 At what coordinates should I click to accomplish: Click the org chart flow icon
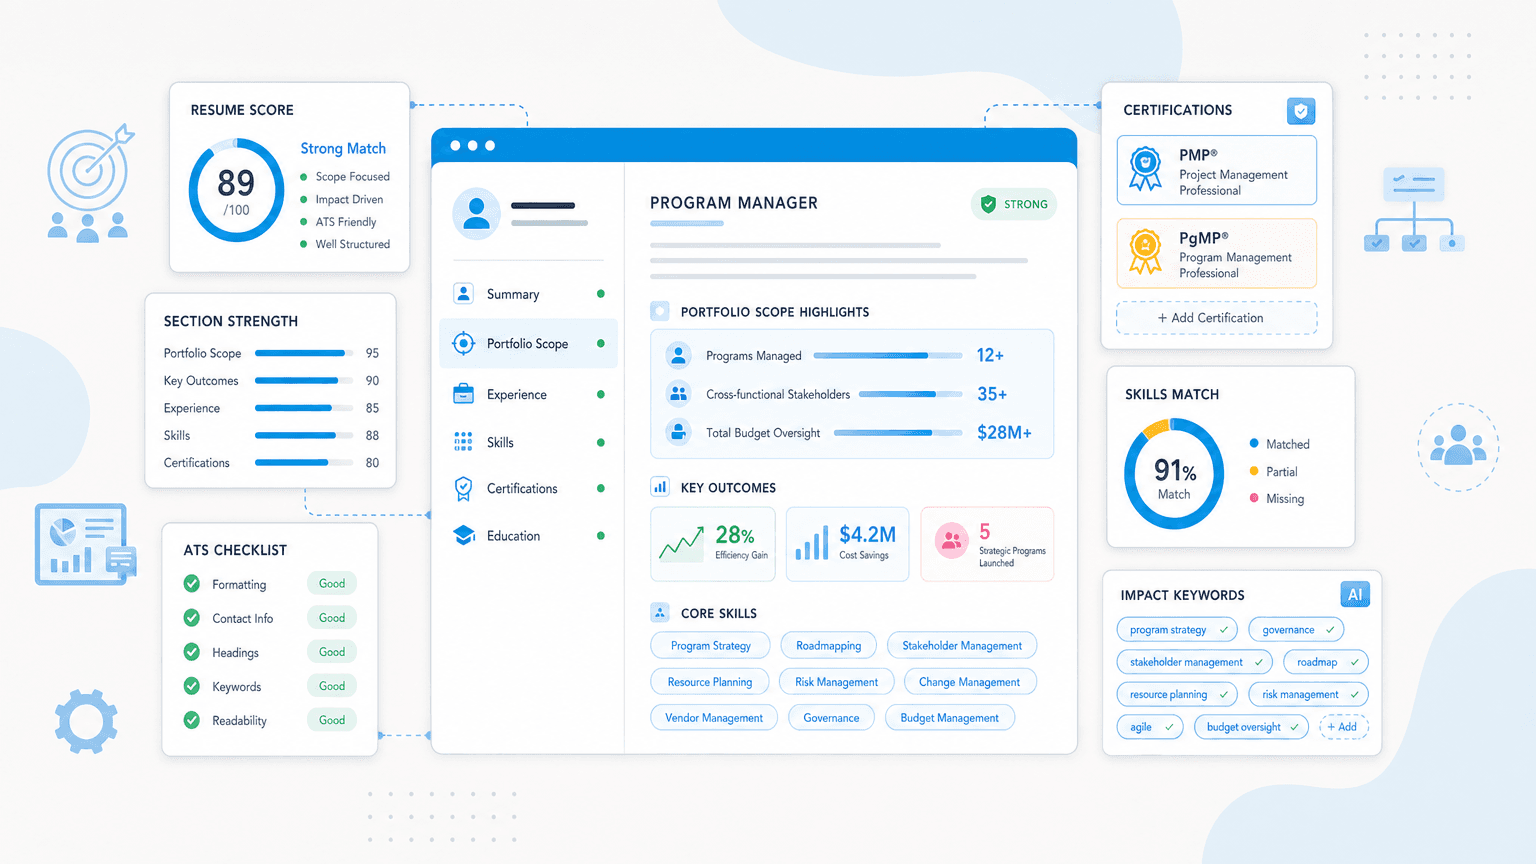(x=1414, y=210)
